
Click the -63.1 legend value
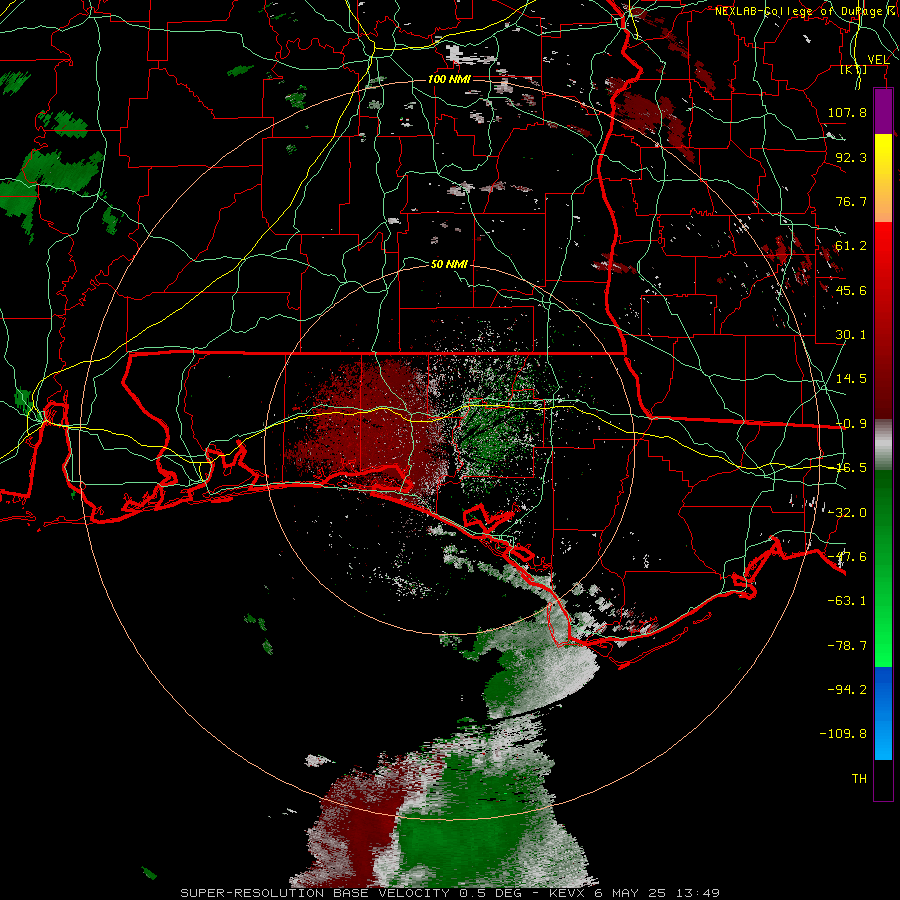(x=847, y=601)
